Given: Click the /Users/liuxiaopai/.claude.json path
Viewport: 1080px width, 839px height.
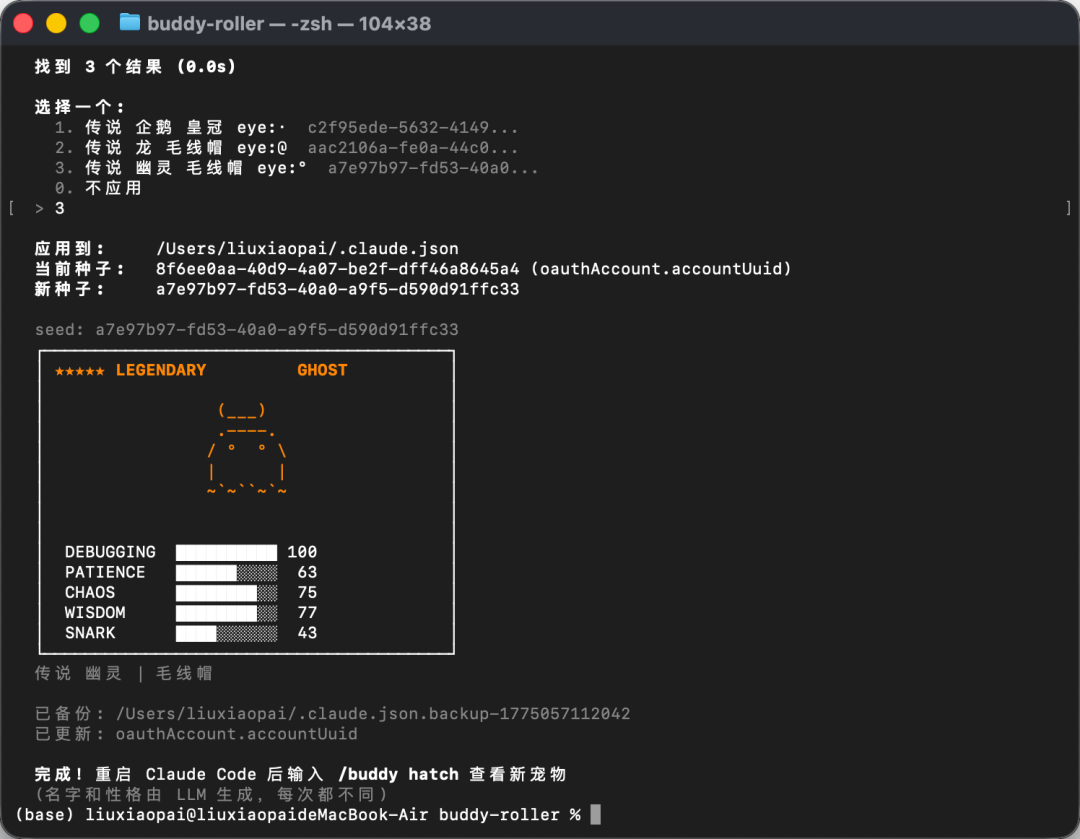Looking at the screenshot, I should (x=307, y=249).
